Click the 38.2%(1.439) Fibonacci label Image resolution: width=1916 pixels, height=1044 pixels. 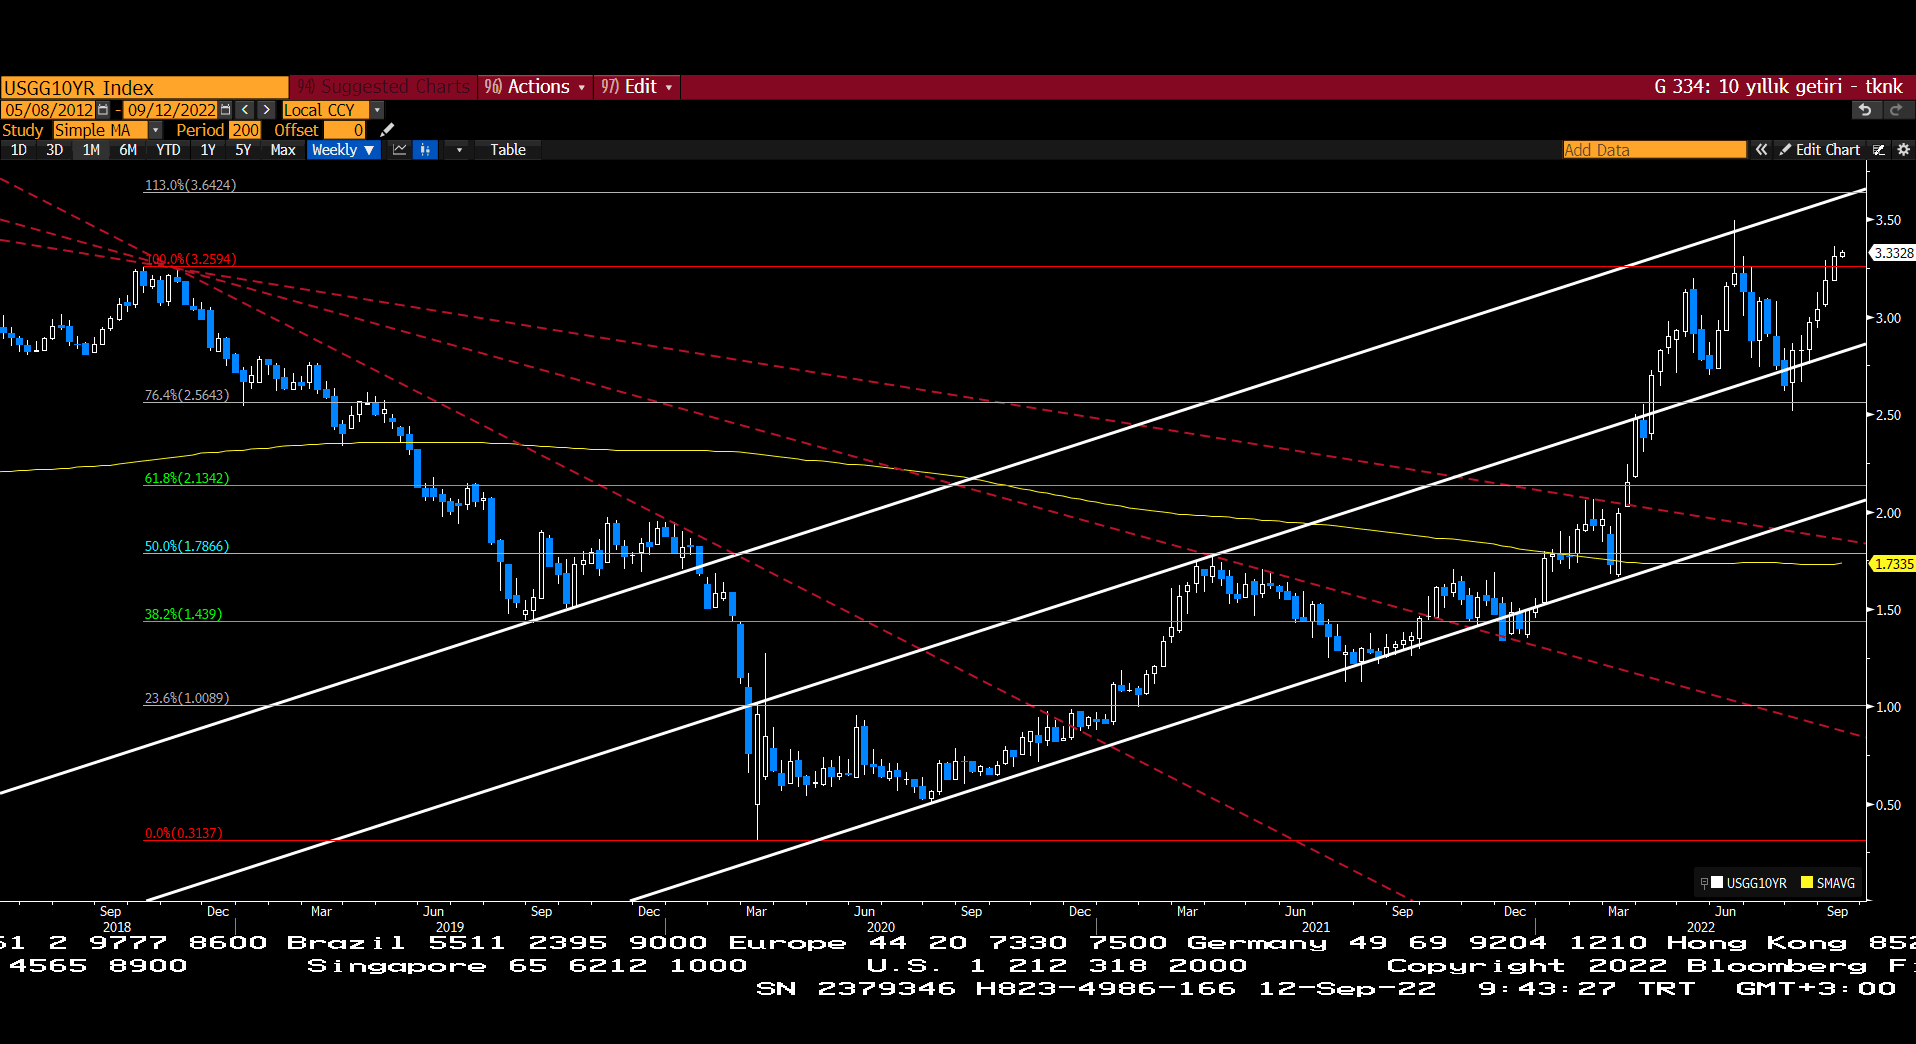click(183, 614)
